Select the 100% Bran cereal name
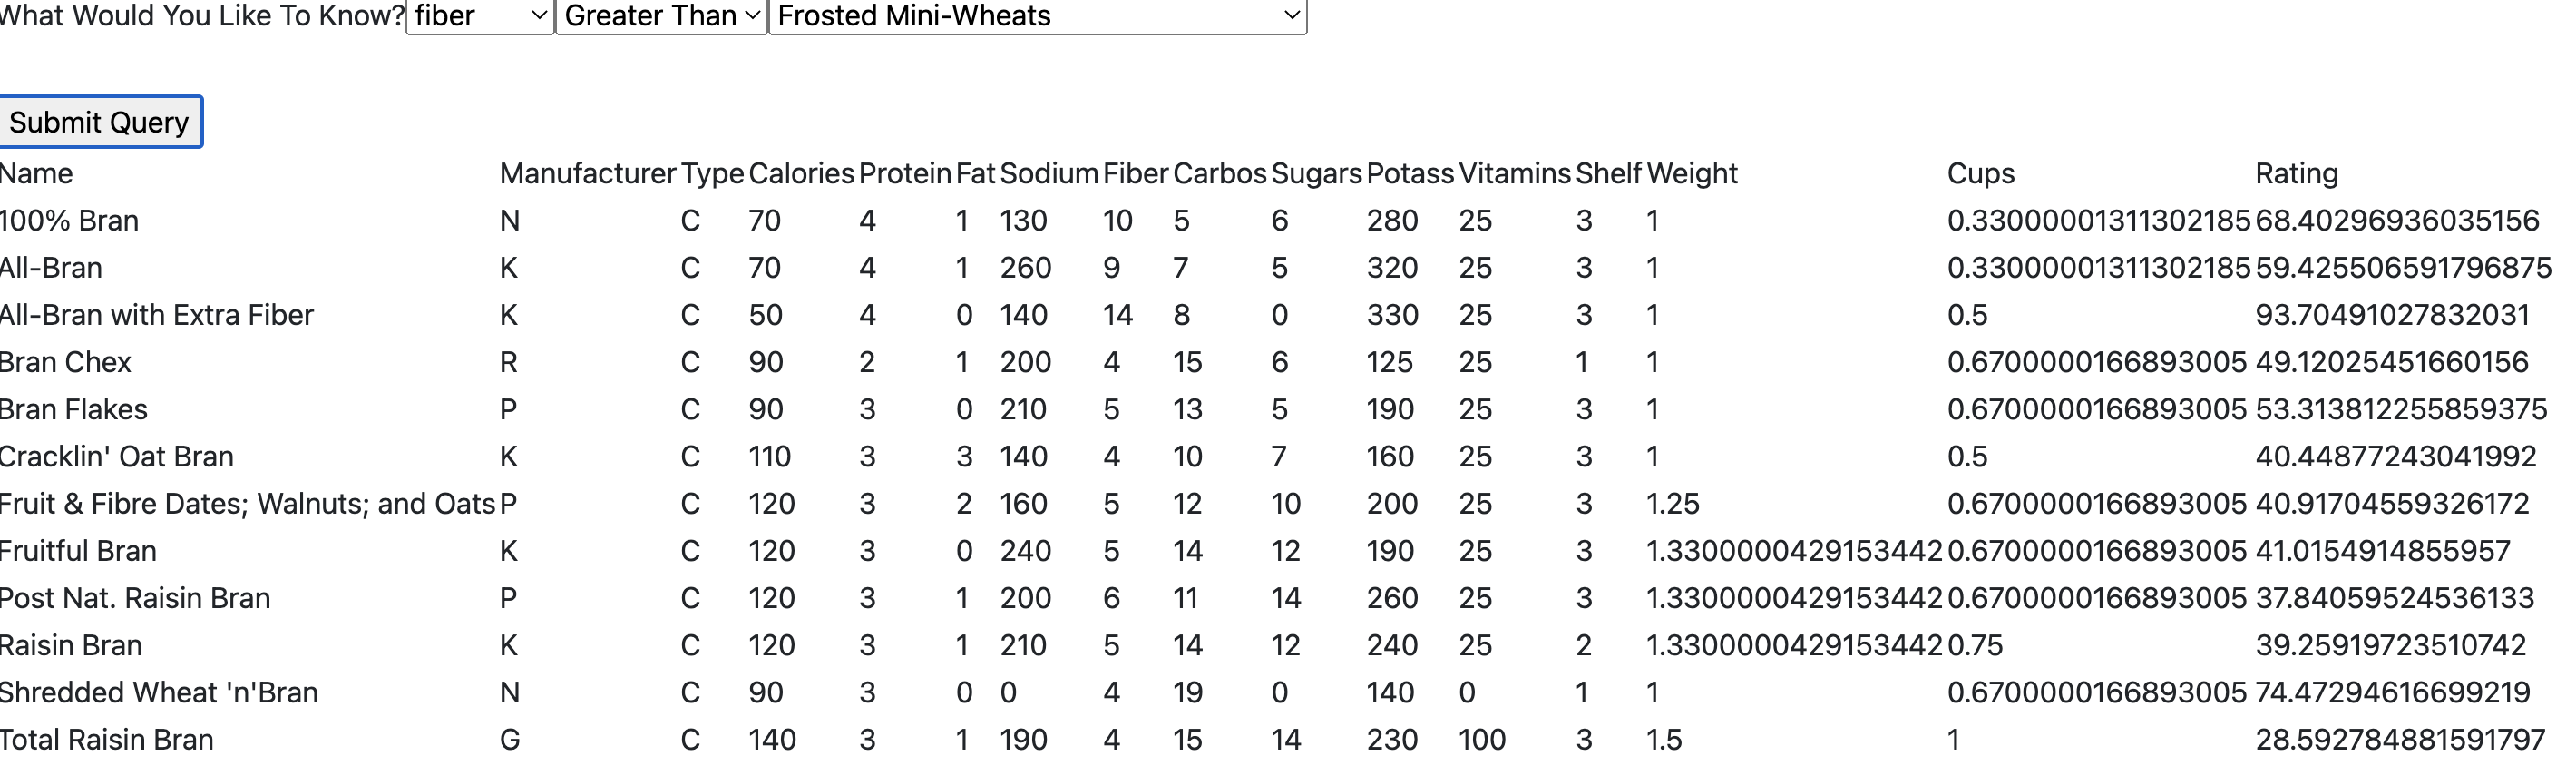2576x766 pixels. (x=69, y=221)
